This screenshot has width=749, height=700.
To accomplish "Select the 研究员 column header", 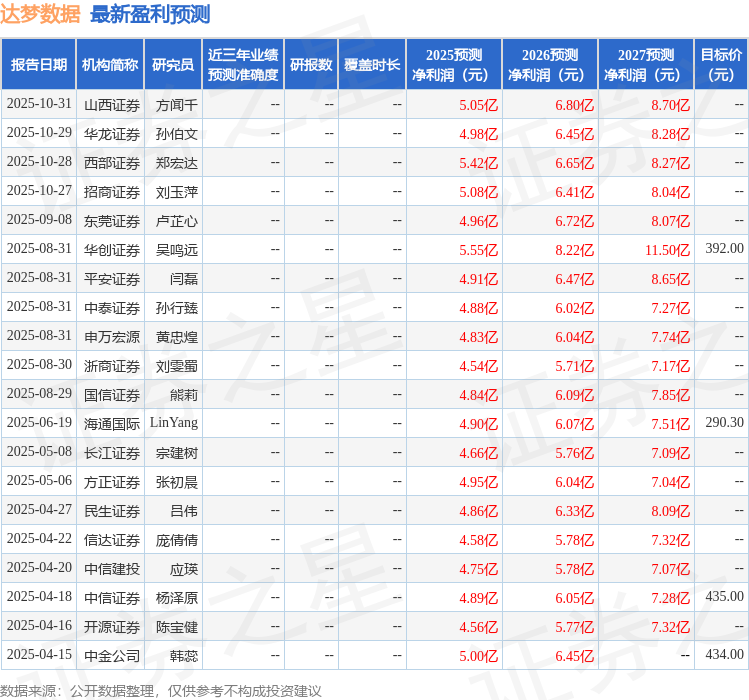I will [x=173, y=65].
